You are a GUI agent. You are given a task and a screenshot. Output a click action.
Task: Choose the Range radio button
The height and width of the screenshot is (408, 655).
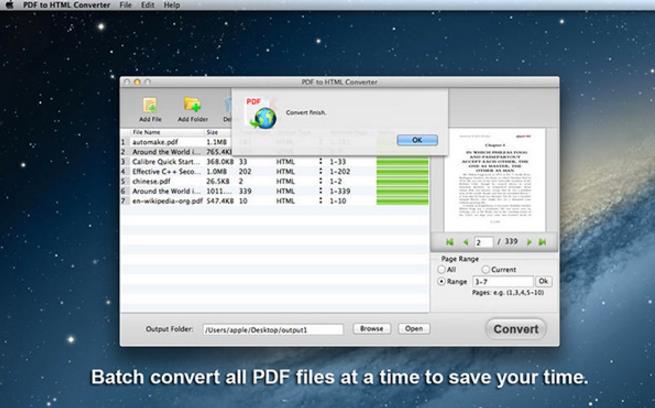[x=441, y=281]
